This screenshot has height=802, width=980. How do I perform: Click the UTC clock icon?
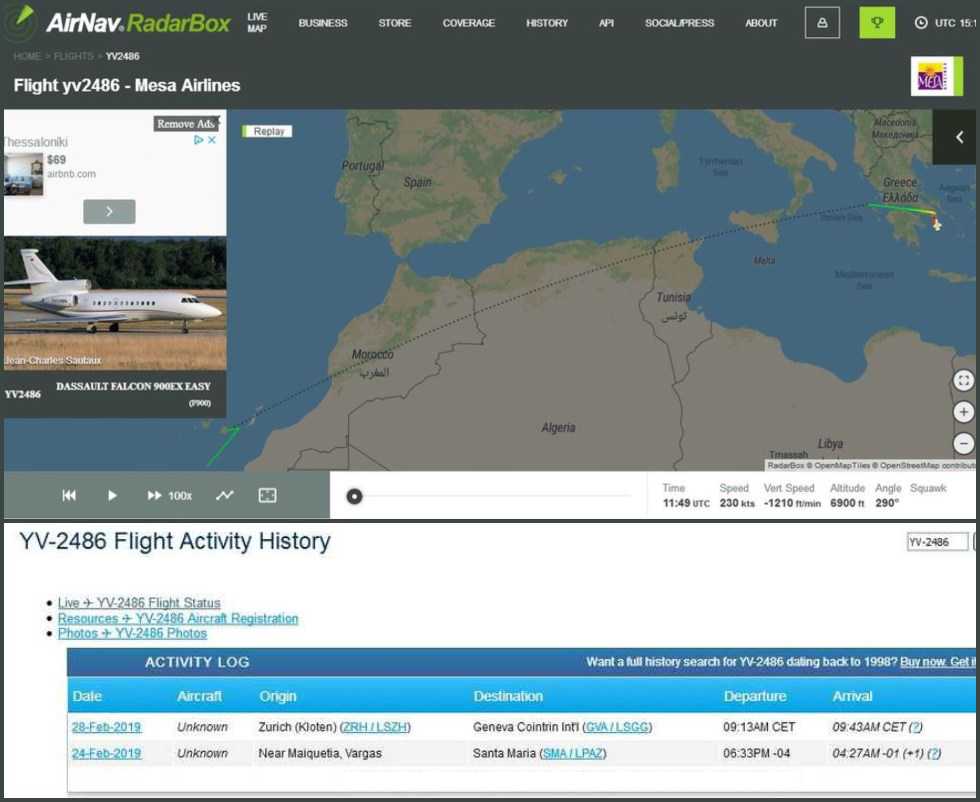921,23
